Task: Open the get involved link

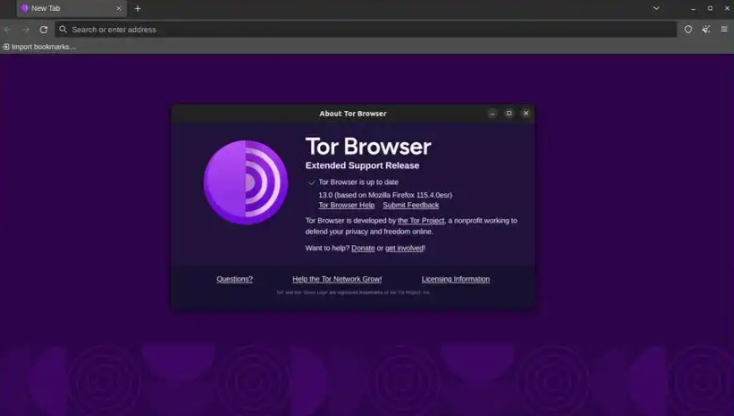Action: 404,248
